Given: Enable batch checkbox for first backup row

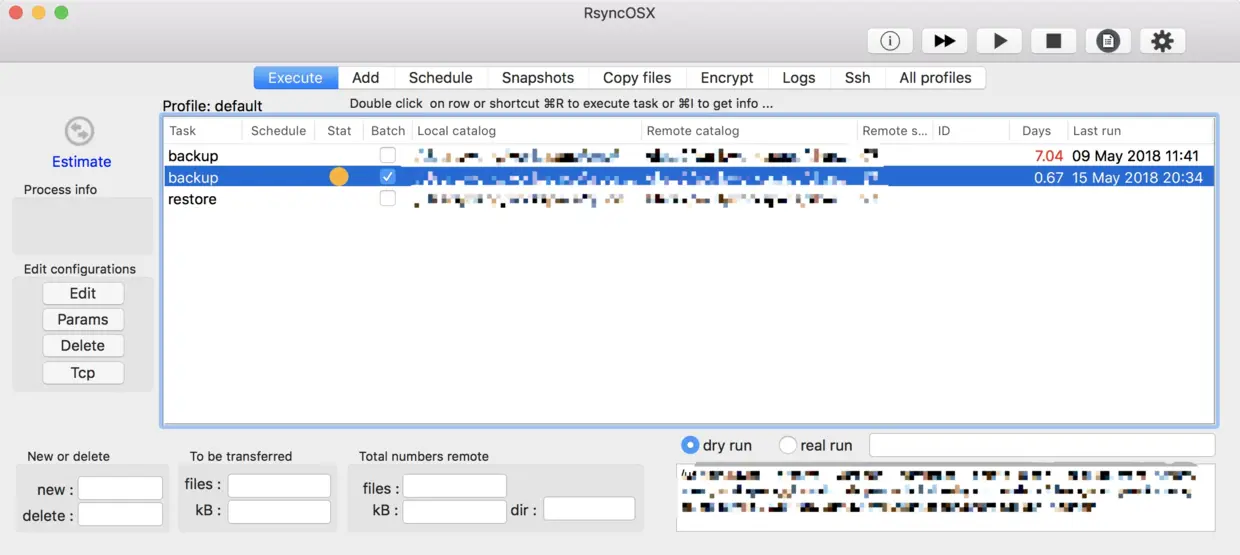Looking at the screenshot, I should pos(387,155).
